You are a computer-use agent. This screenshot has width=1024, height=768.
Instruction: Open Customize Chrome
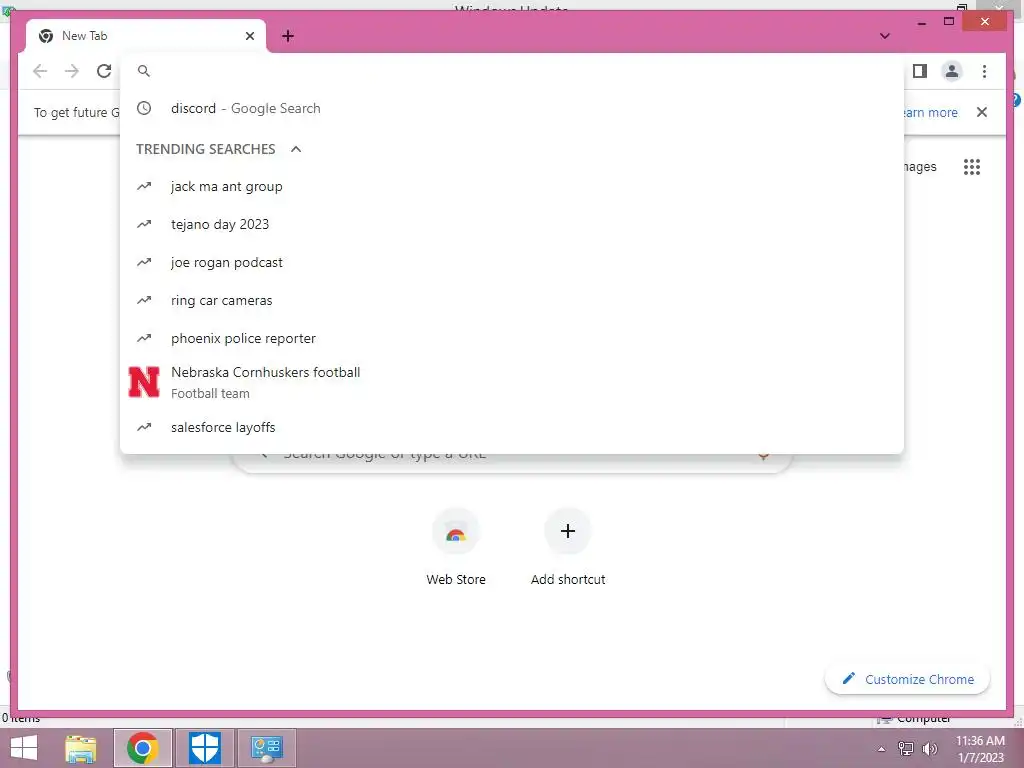pos(908,679)
